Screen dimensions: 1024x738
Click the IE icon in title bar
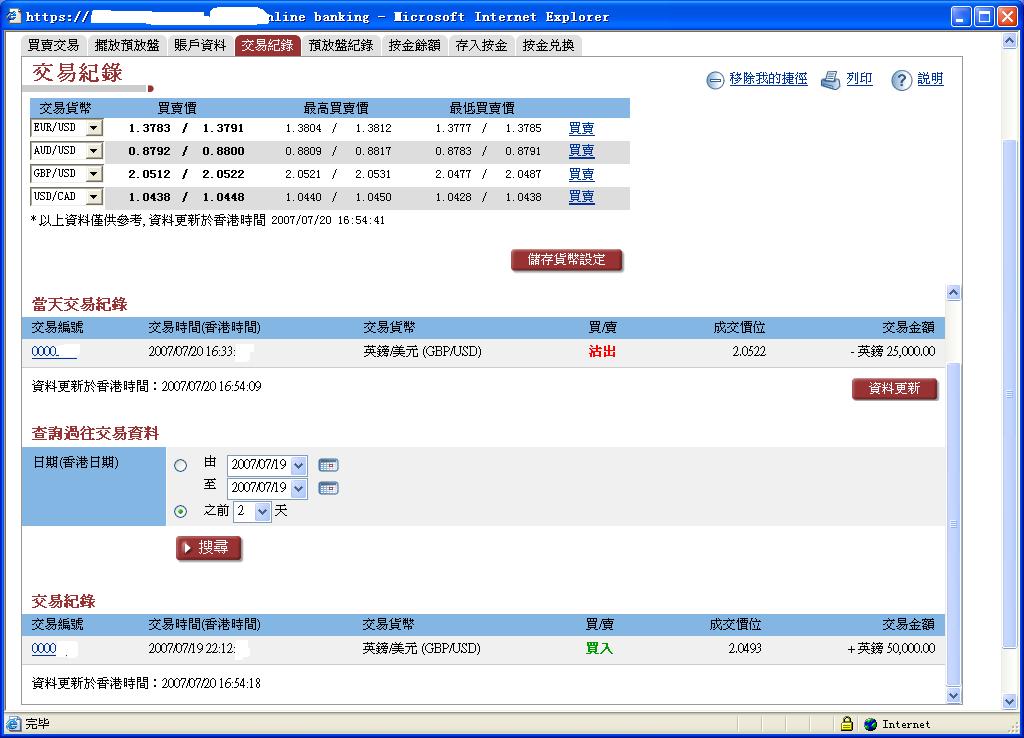(13, 16)
